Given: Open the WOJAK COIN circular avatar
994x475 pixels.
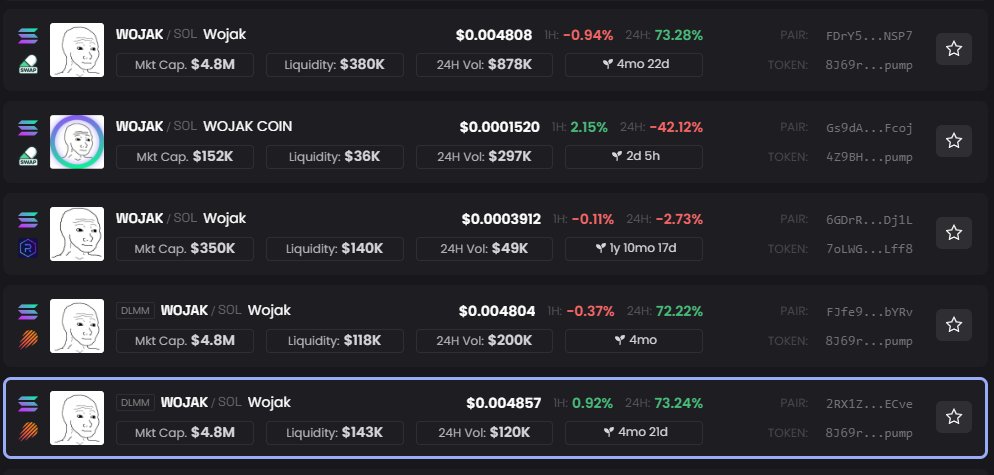Looking at the screenshot, I should [x=77, y=142].
